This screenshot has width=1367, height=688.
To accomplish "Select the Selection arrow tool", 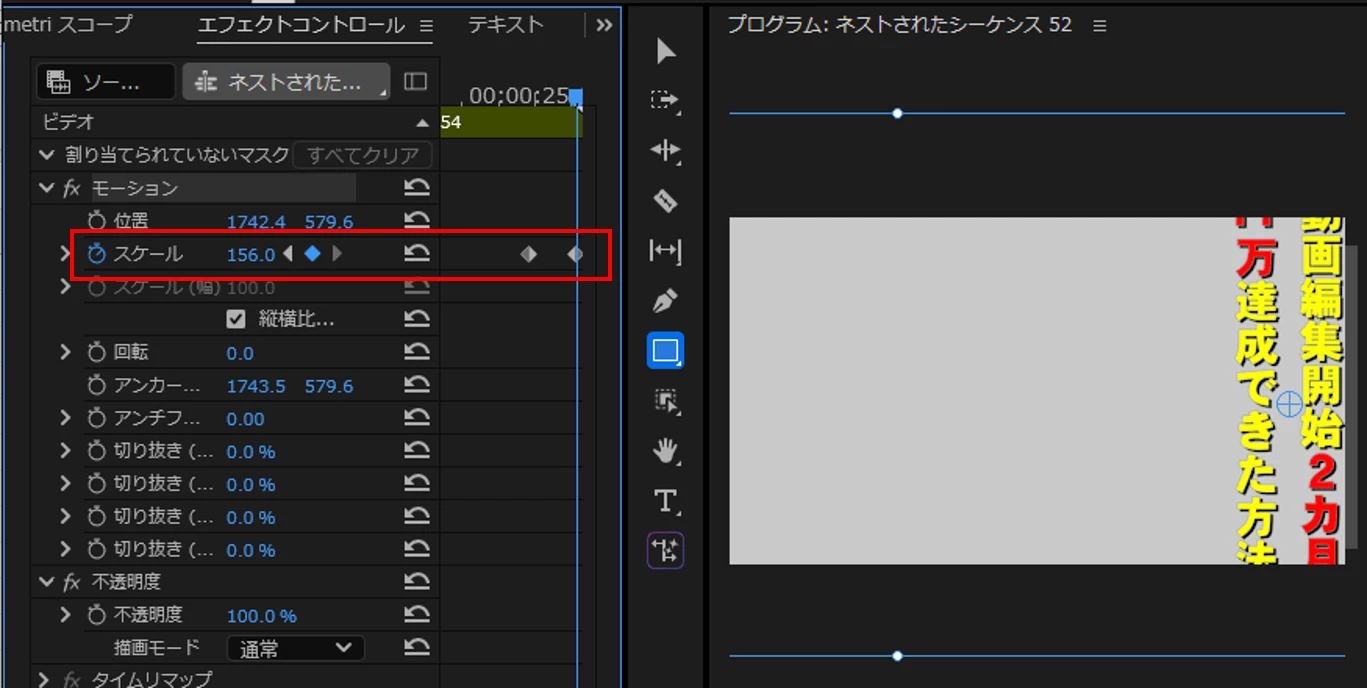I will coord(666,51).
